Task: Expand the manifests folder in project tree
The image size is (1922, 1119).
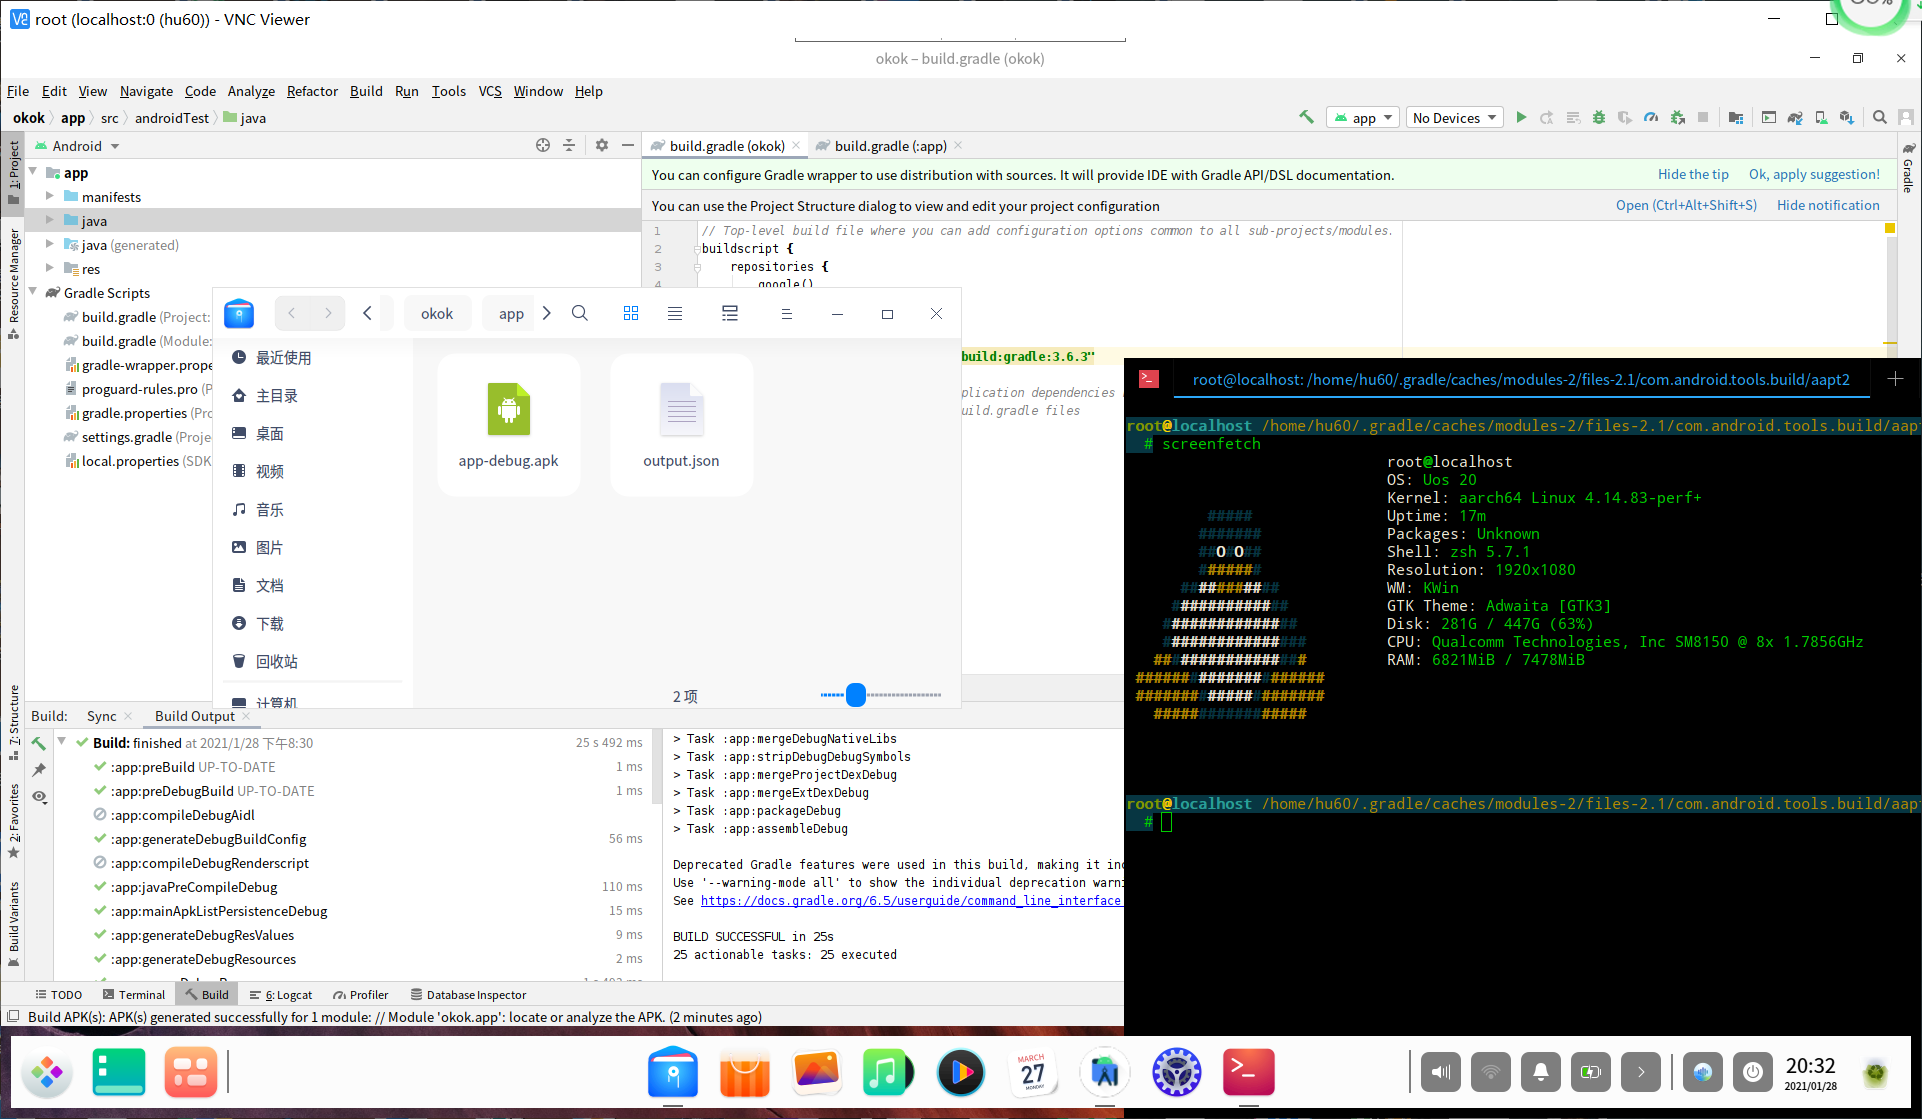Action: tap(50, 196)
